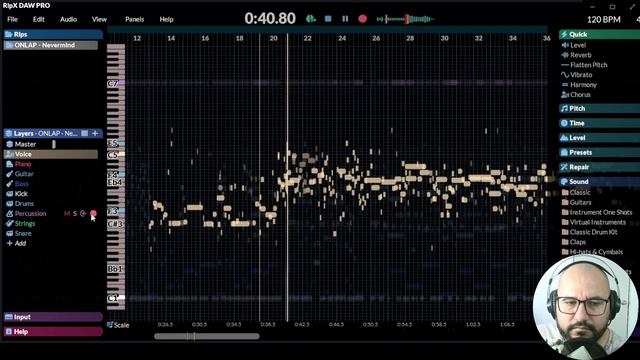
Task: Click the Percussion layer output arrow icon
Action: click(x=83, y=213)
